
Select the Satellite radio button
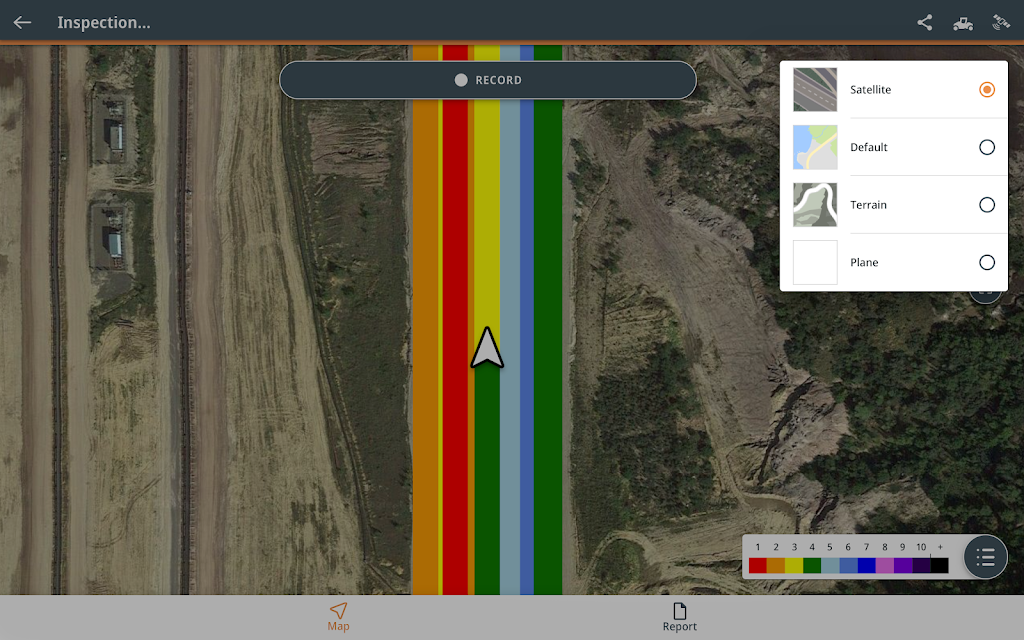click(987, 89)
